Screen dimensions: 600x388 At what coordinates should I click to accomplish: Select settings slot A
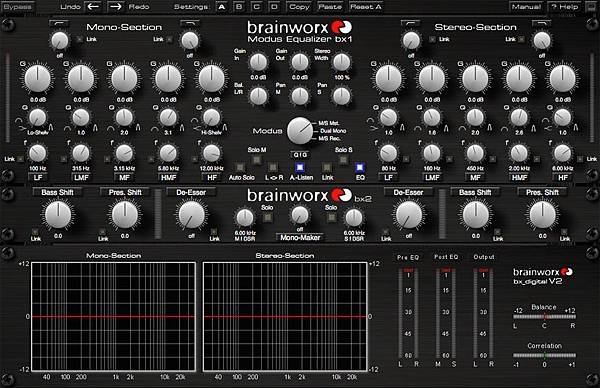point(222,7)
